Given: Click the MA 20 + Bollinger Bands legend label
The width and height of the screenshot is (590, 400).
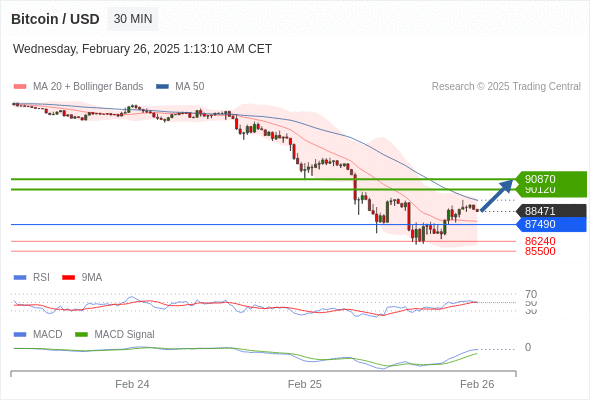Looking at the screenshot, I should click(88, 87).
